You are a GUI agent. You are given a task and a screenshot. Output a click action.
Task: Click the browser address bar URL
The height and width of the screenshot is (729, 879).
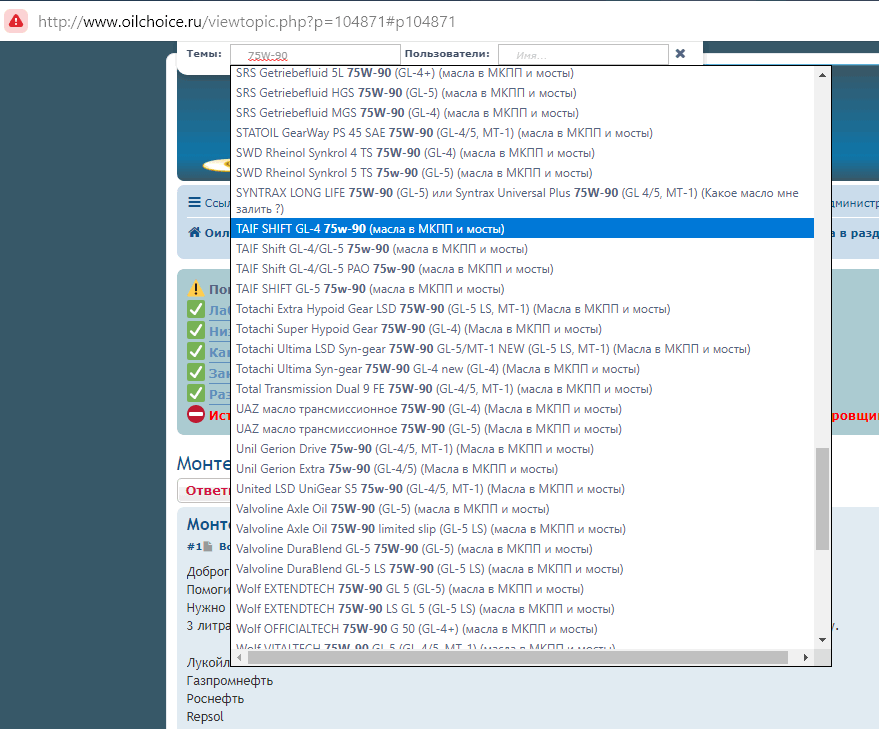click(x=247, y=21)
